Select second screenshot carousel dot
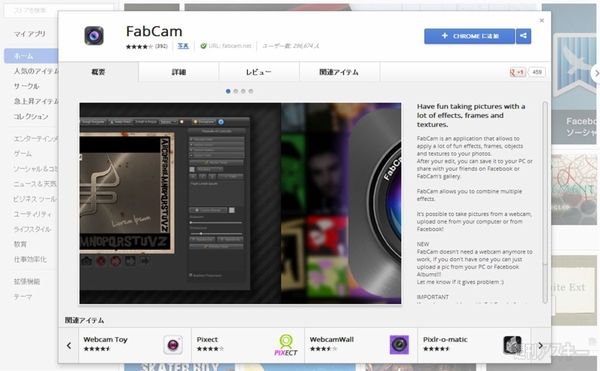This screenshot has height=371, width=600. coord(236,91)
